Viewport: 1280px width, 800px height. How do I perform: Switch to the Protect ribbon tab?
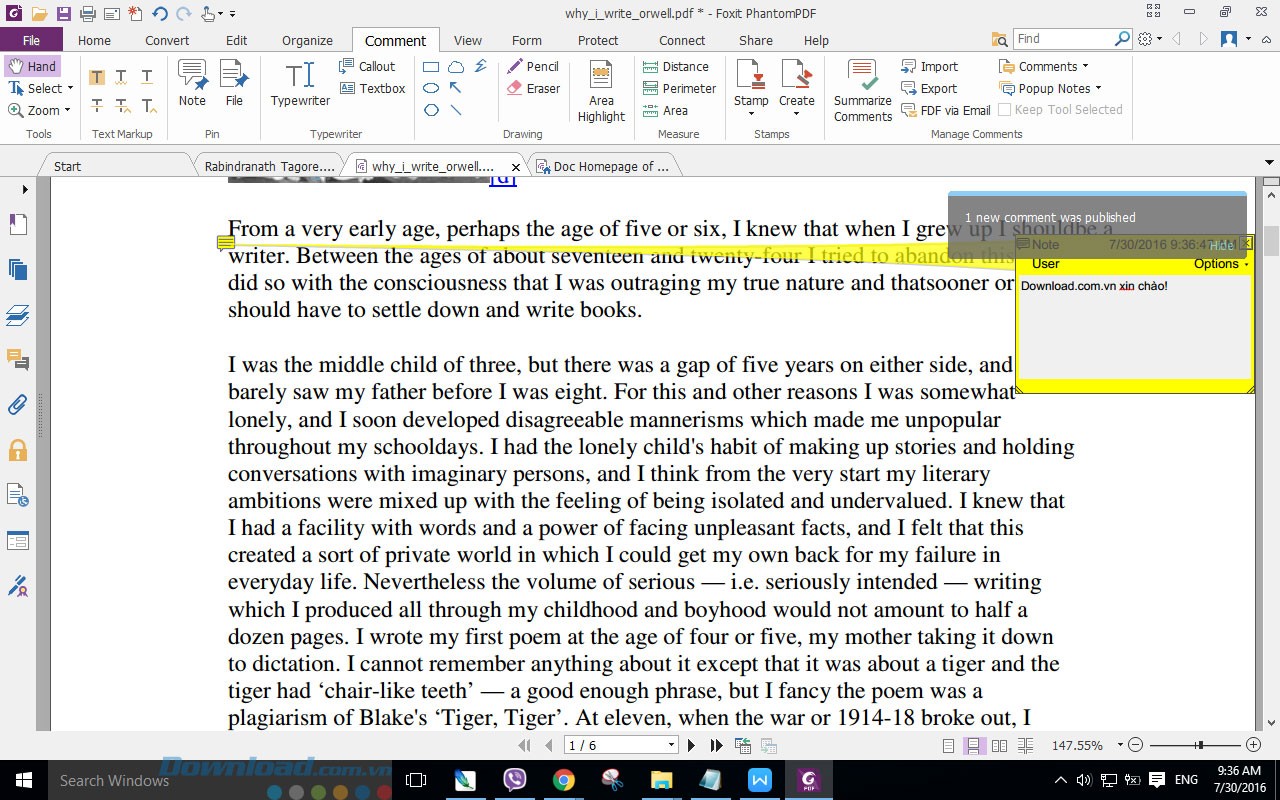(598, 41)
